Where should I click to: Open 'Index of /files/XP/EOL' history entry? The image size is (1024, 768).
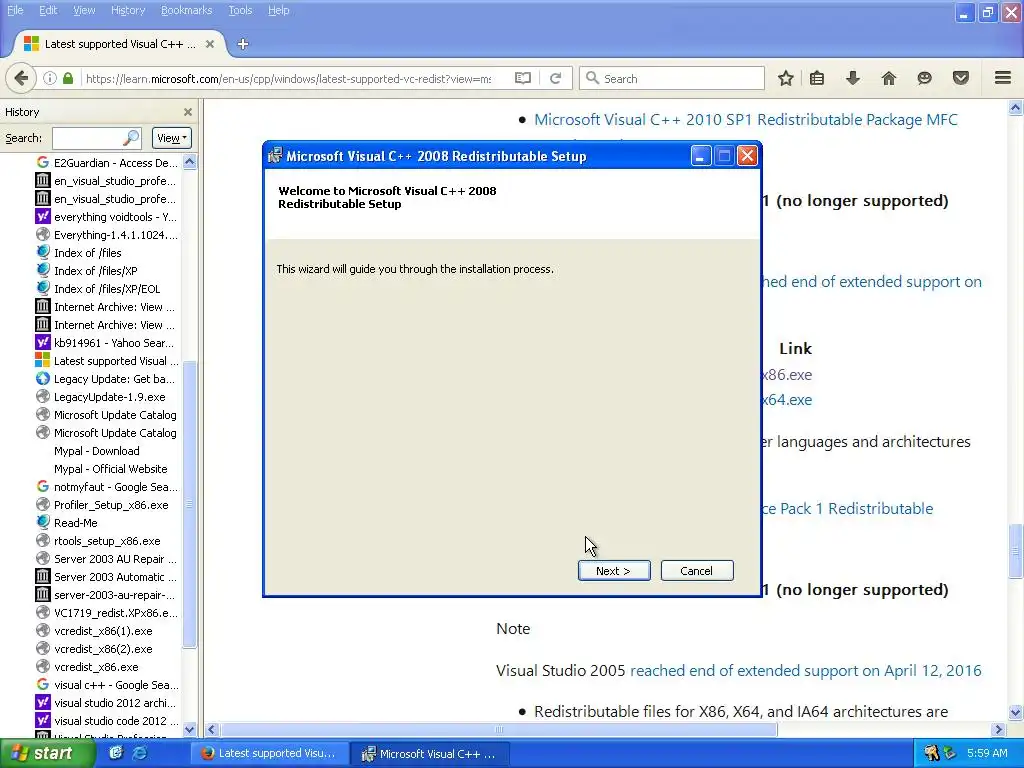(x=99, y=289)
